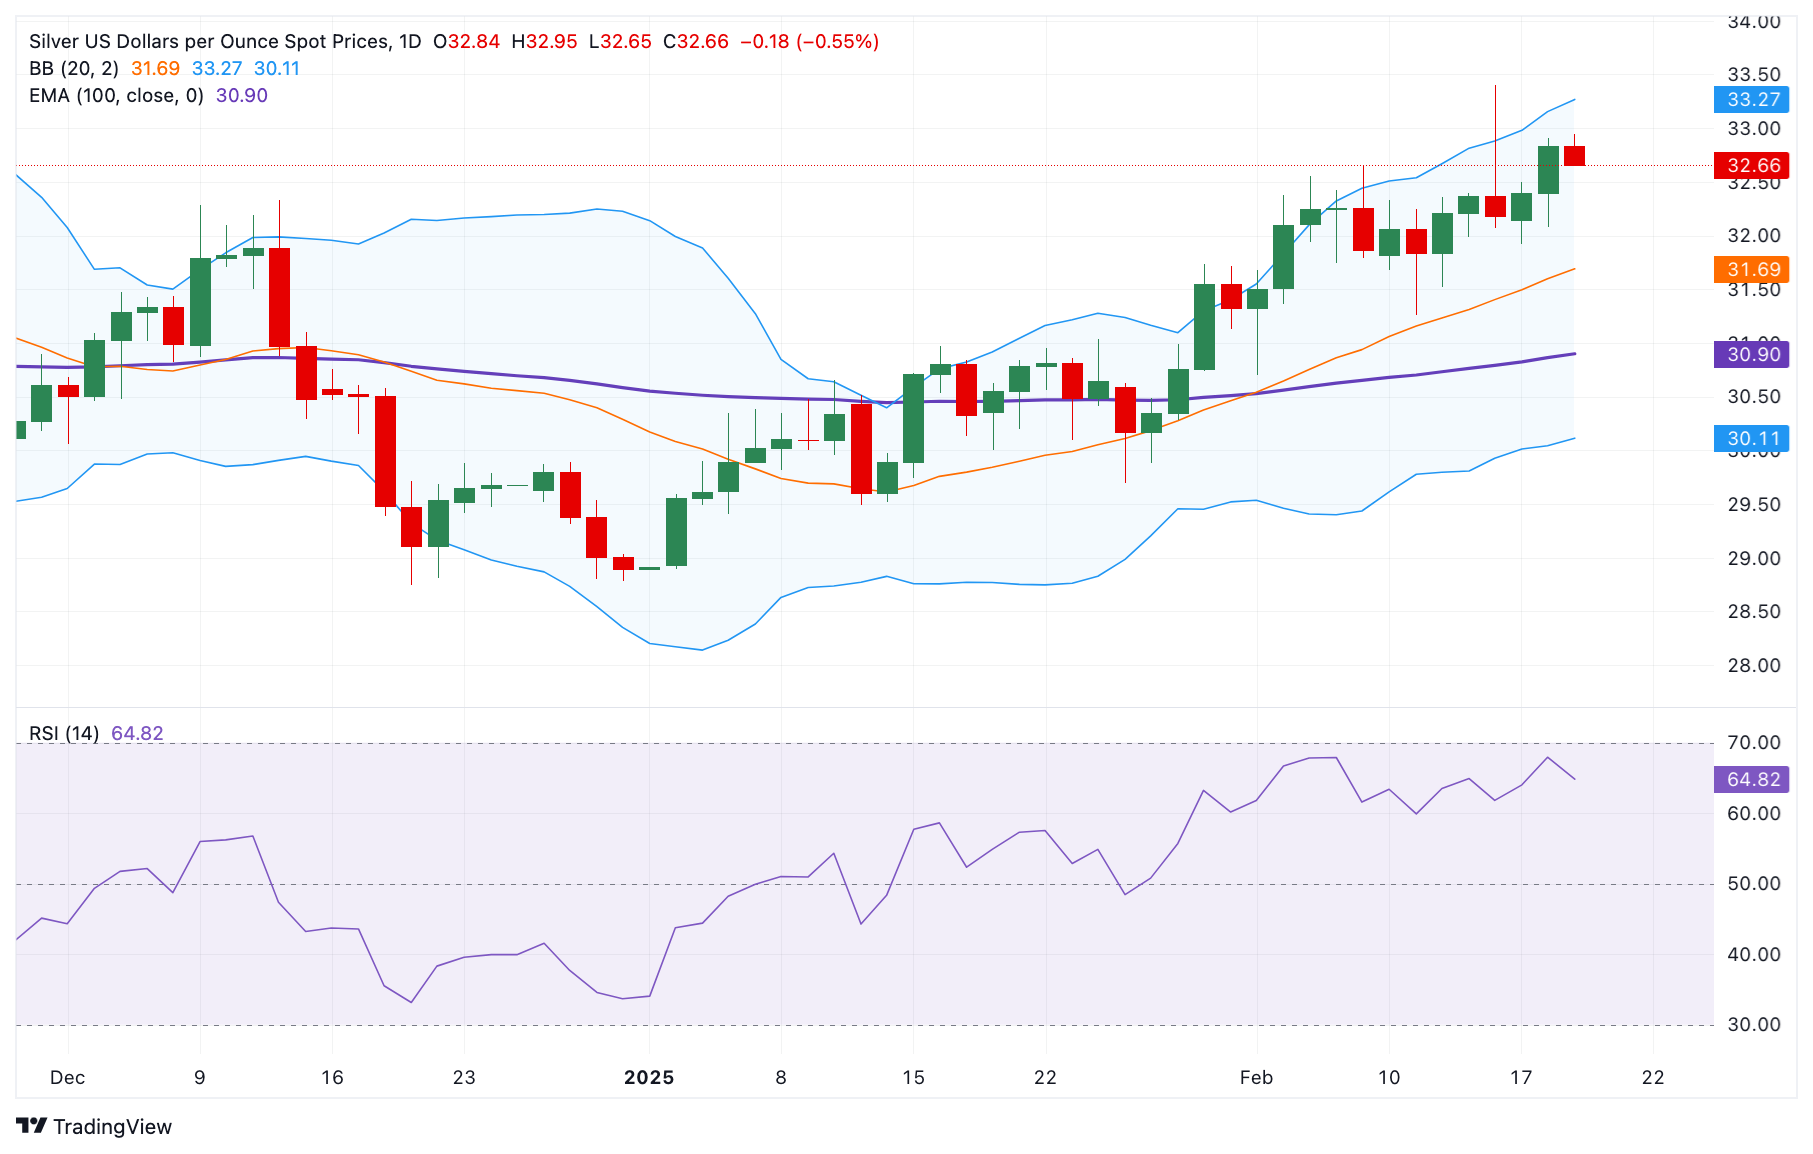Click the 70.00 level on RSI scale
The height and width of the screenshot is (1154, 1813).
[1754, 742]
